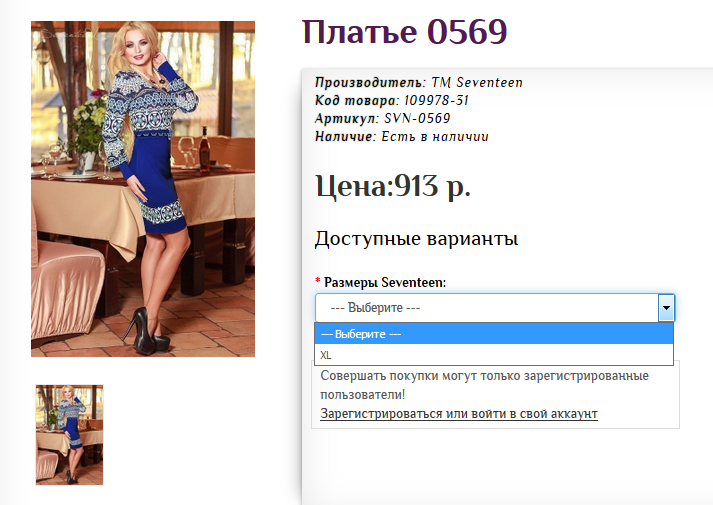Click the red required asterisk by Размеры

(318, 283)
